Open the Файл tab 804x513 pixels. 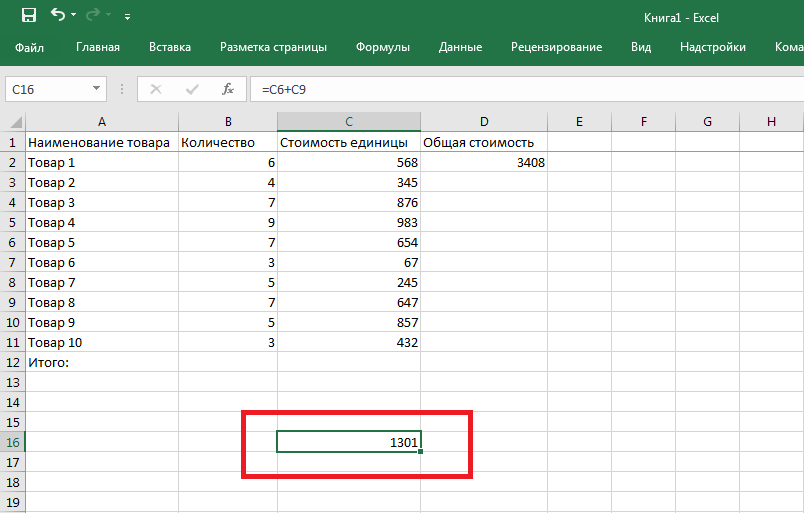[30, 47]
